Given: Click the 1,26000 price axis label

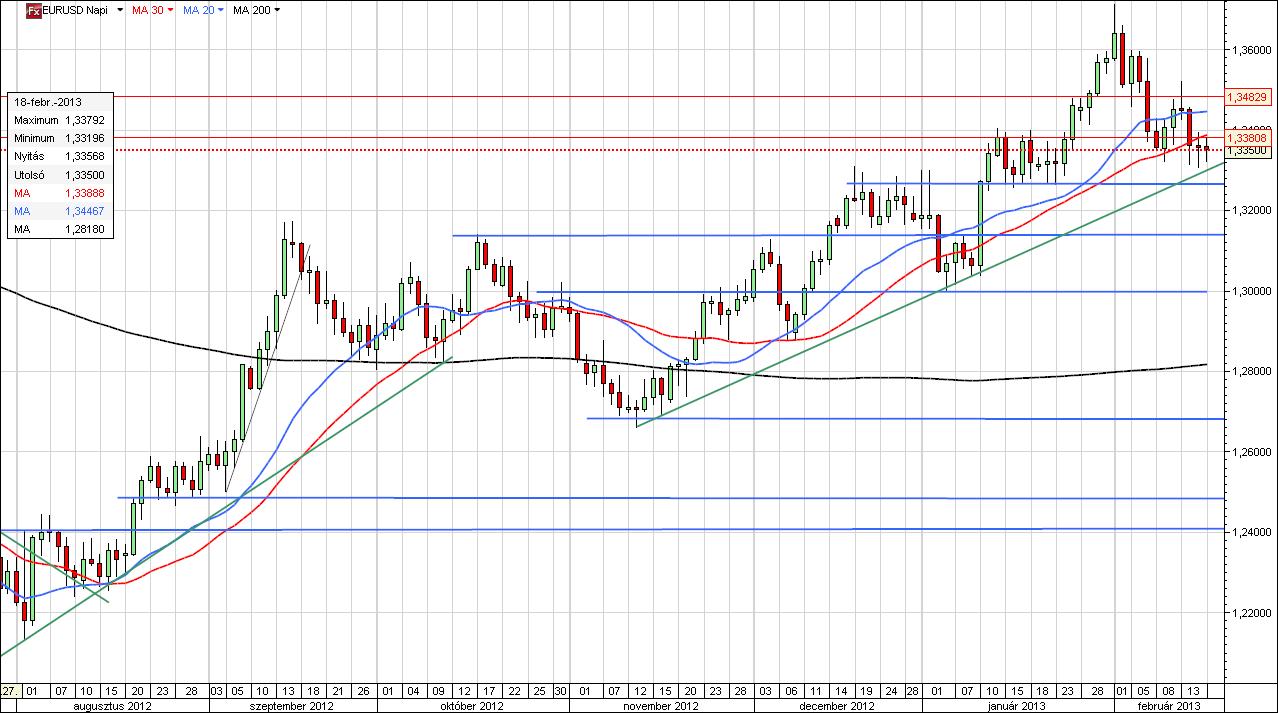Looking at the screenshot, I should pyautogui.click(x=1253, y=452).
